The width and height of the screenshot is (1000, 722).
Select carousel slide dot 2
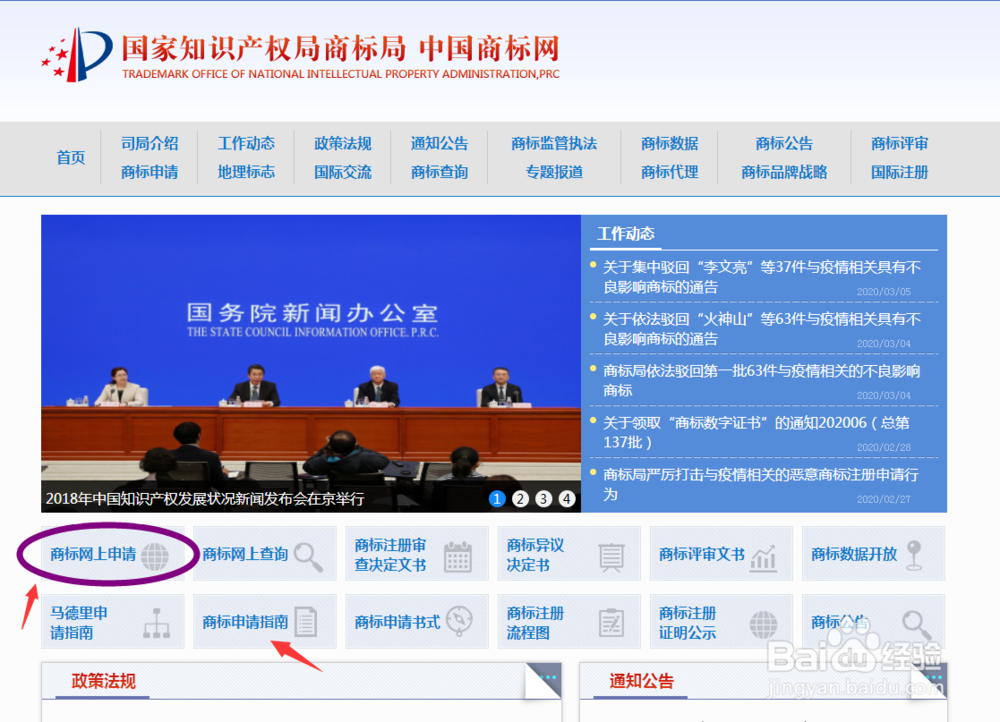[x=520, y=498]
